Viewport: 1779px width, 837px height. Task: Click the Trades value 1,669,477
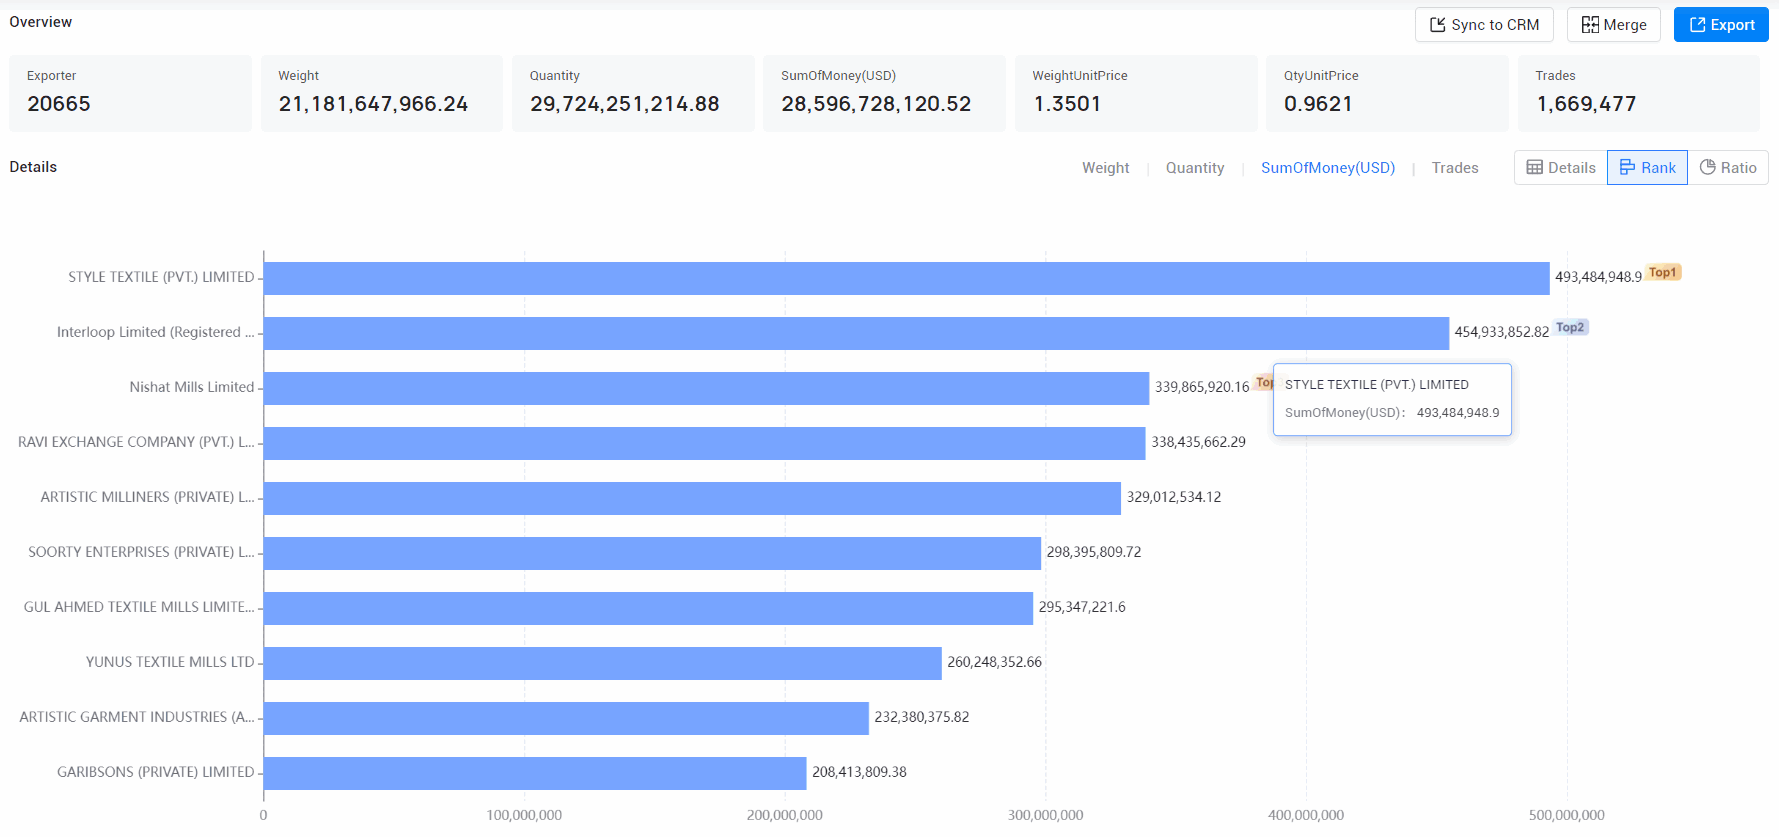(1586, 104)
